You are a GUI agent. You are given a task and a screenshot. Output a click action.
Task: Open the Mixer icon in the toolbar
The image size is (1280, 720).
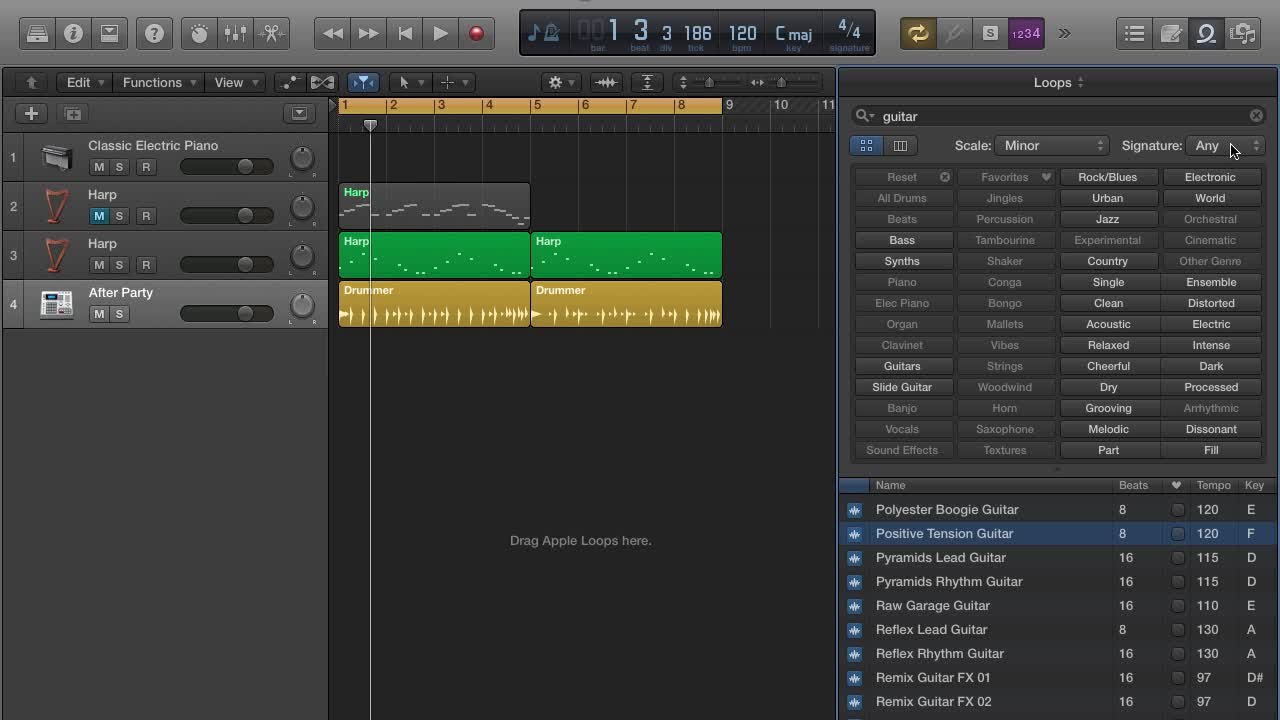[236, 33]
